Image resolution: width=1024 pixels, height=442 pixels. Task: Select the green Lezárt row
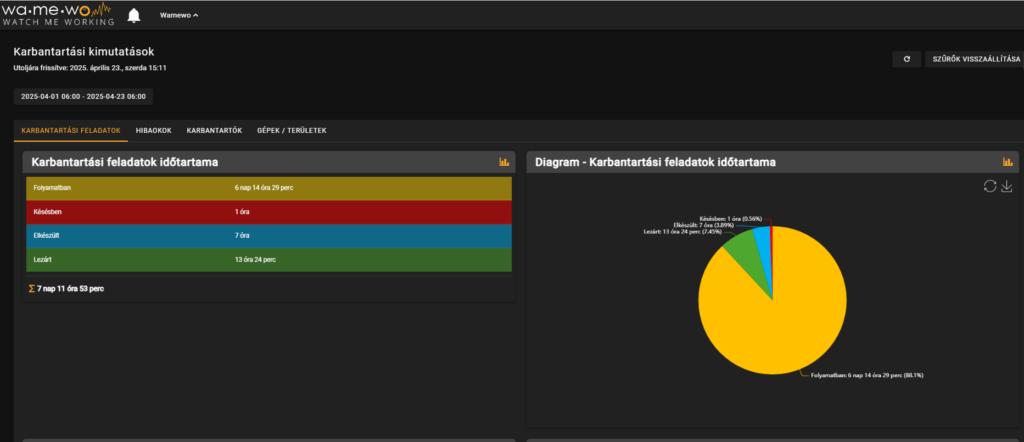[x=268, y=260]
